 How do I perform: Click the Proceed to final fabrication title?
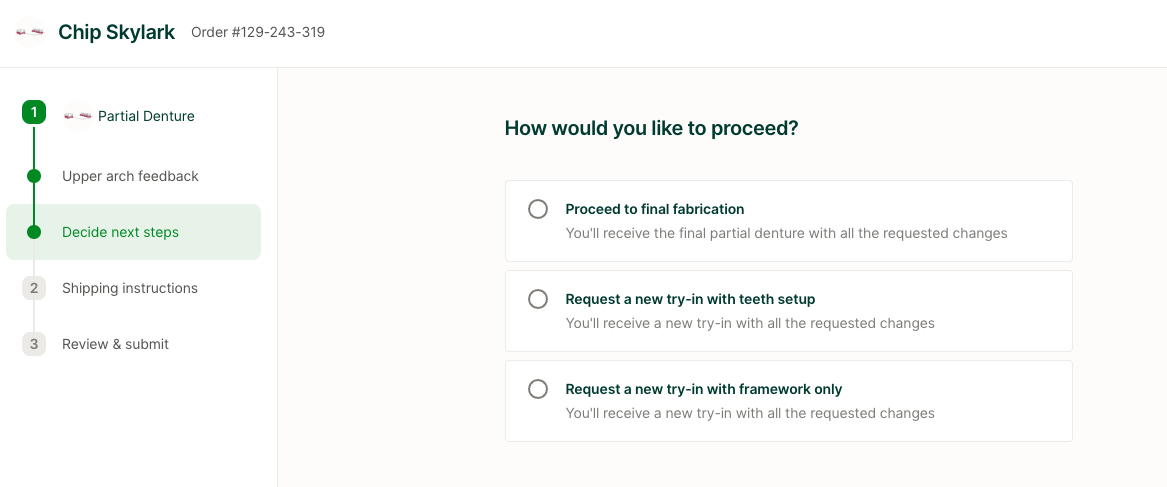point(655,209)
